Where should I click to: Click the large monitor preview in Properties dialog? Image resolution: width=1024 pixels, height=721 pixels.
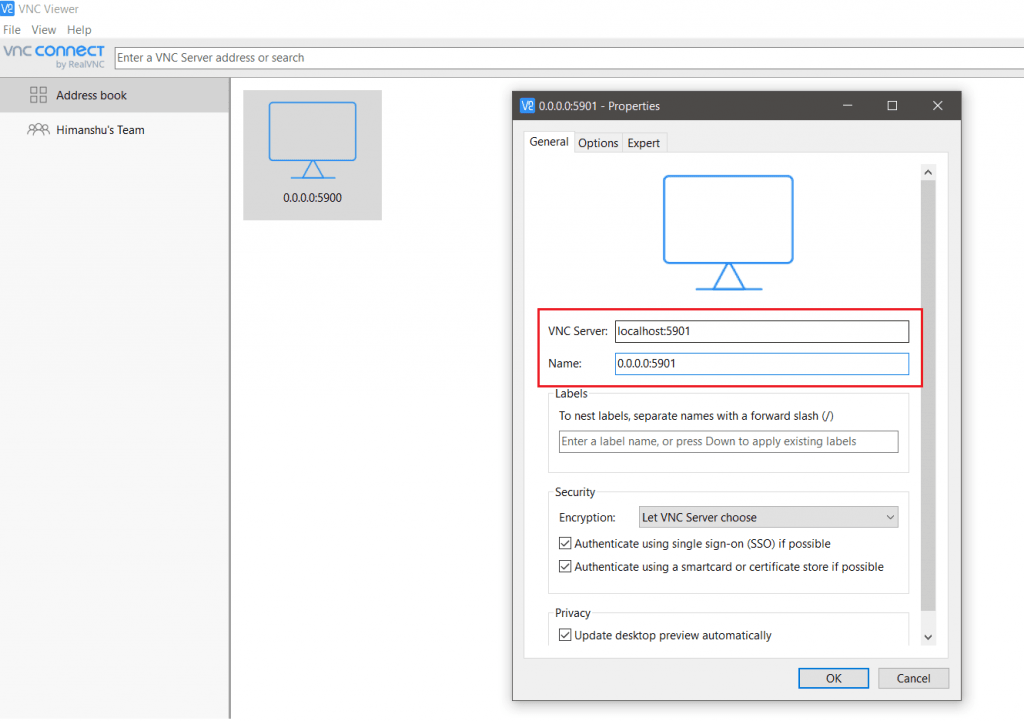pyautogui.click(x=728, y=232)
